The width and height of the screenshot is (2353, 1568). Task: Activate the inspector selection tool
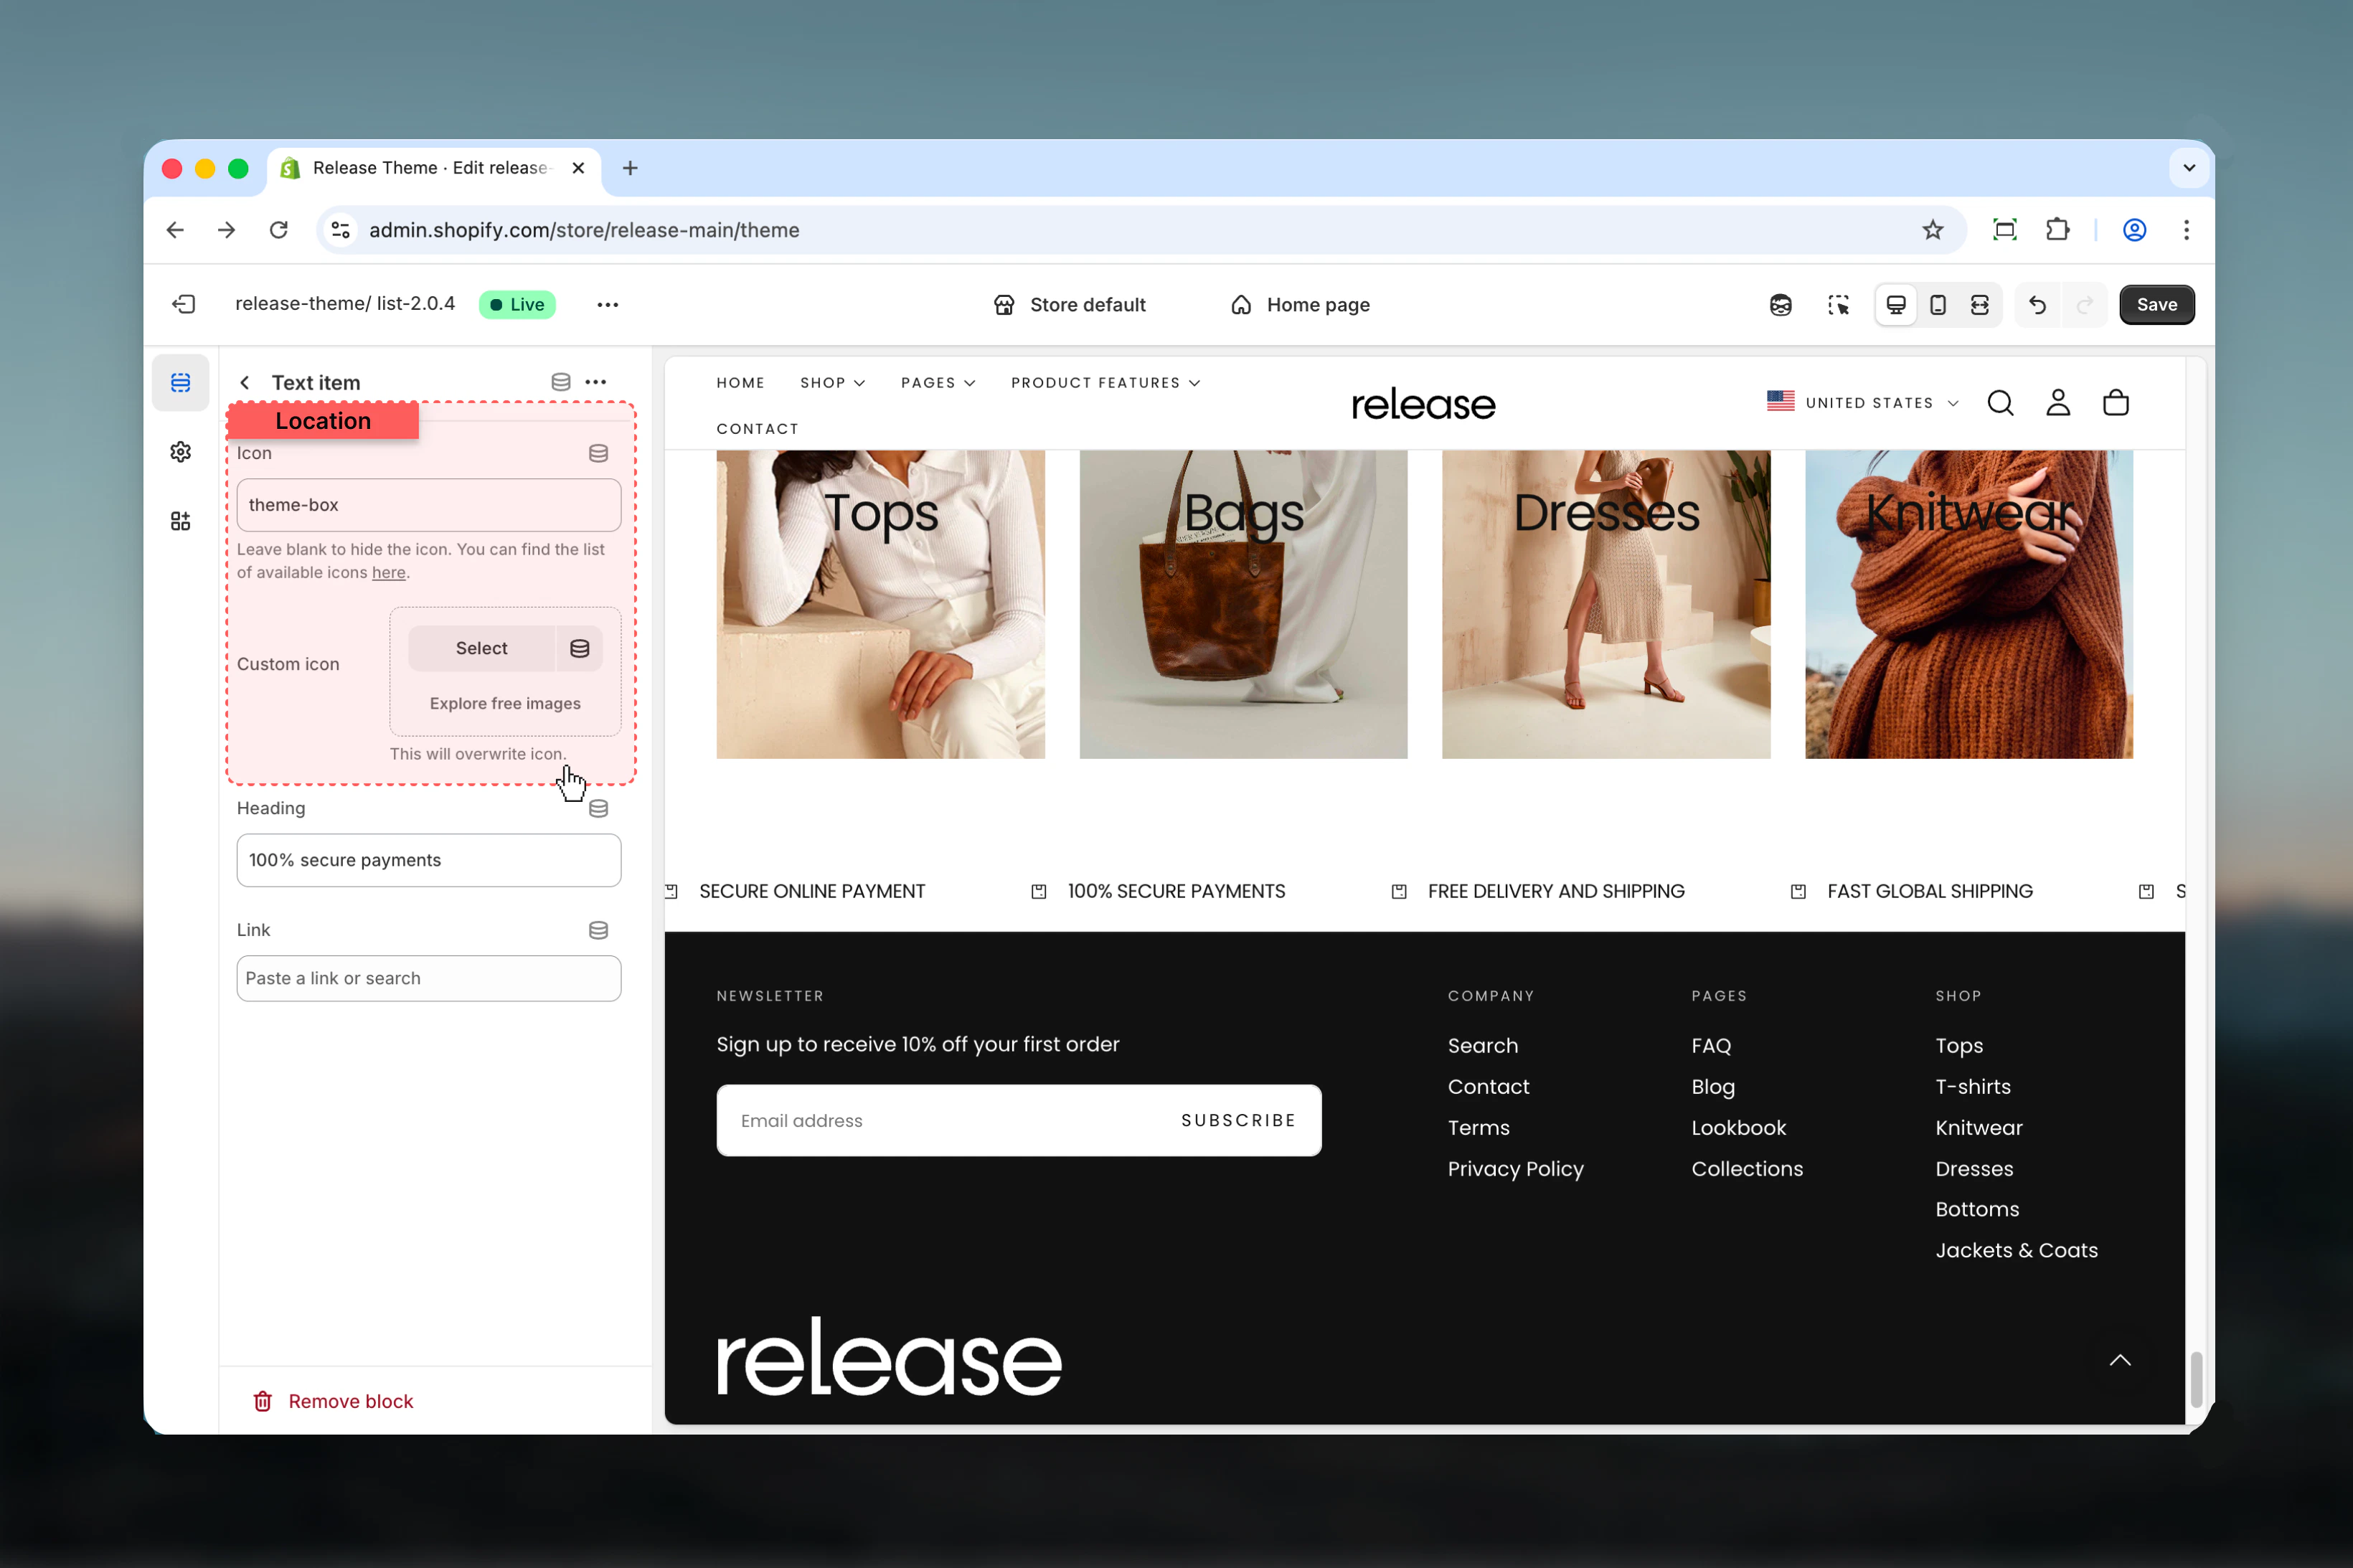(x=1838, y=304)
